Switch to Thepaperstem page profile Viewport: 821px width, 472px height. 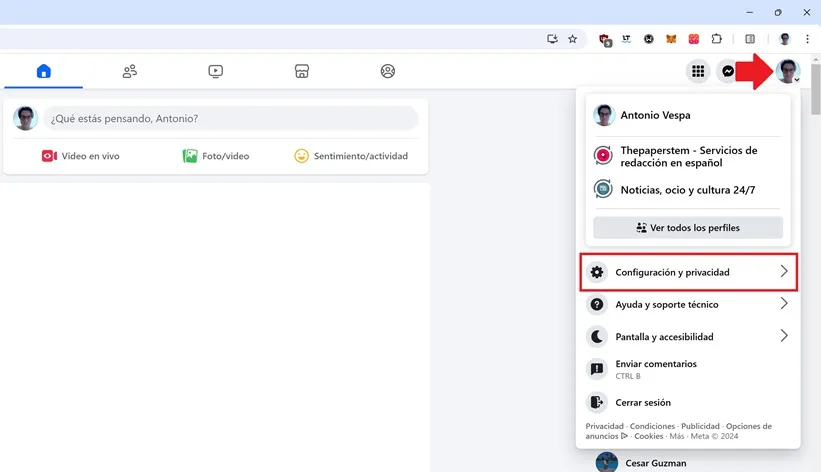click(688, 156)
